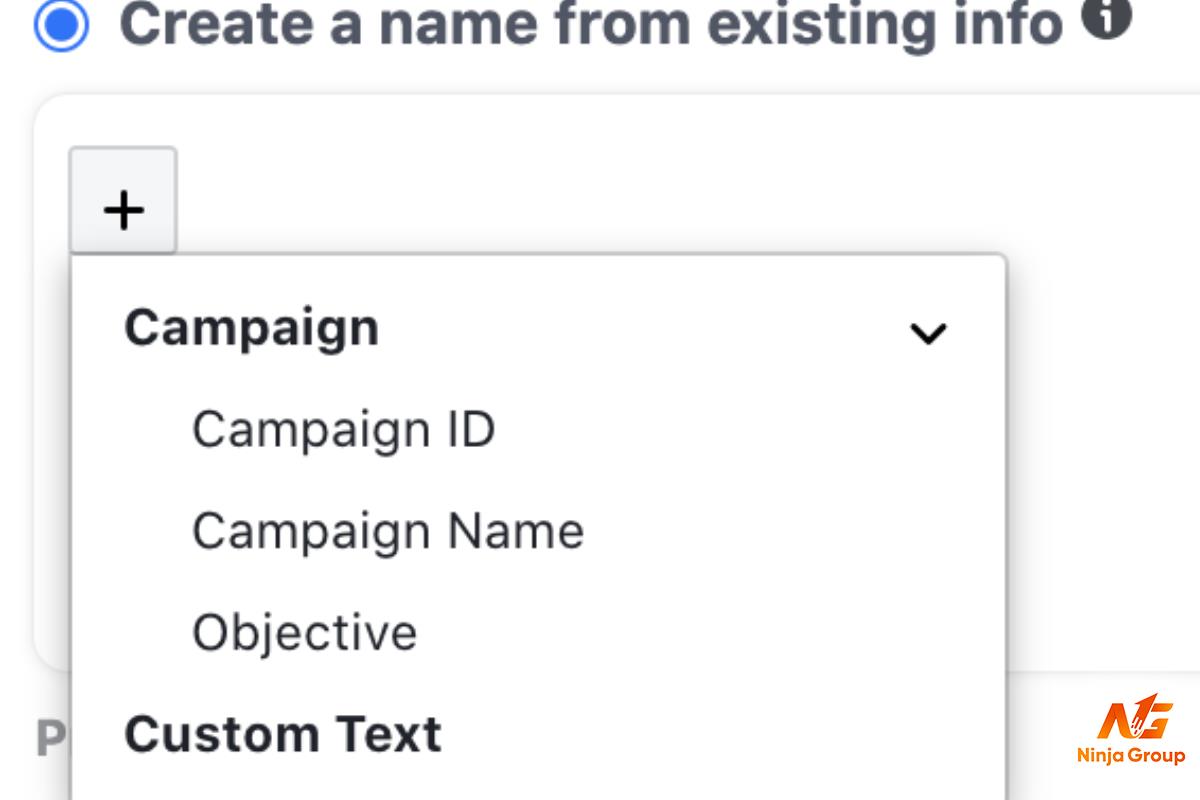Image resolution: width=1200 pixels, height=800 pixels.
Task: Click the empty name area right of plus button
Action: [x=690, y=200]
